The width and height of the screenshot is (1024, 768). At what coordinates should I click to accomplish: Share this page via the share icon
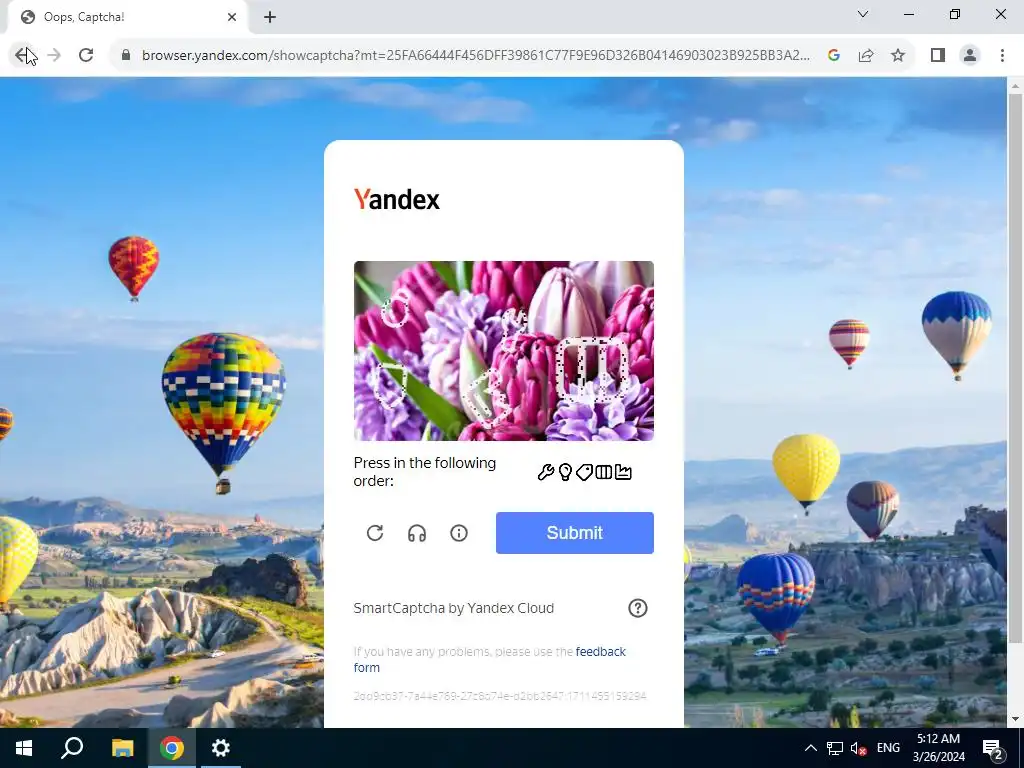[866, 56]
